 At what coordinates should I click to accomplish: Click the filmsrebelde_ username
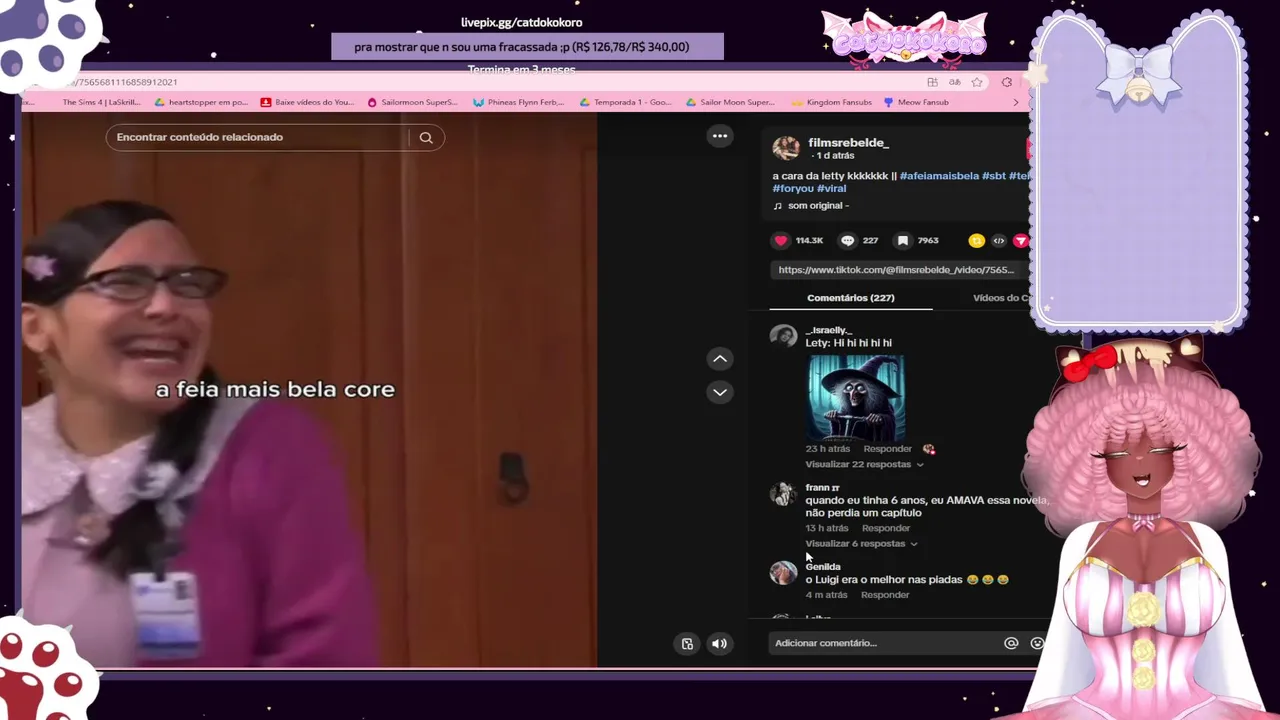[x=848, y=143]
